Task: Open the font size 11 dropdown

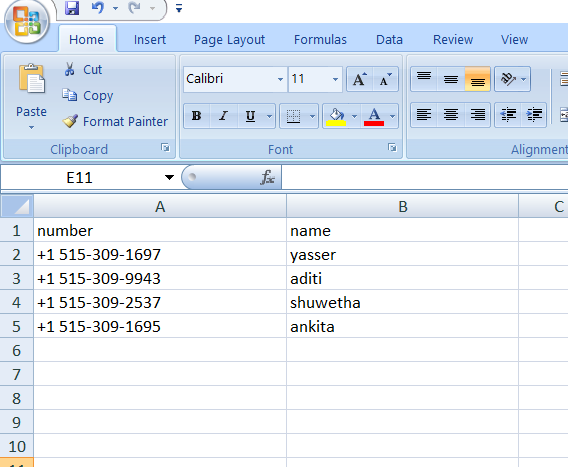Action: pos(335,79)
